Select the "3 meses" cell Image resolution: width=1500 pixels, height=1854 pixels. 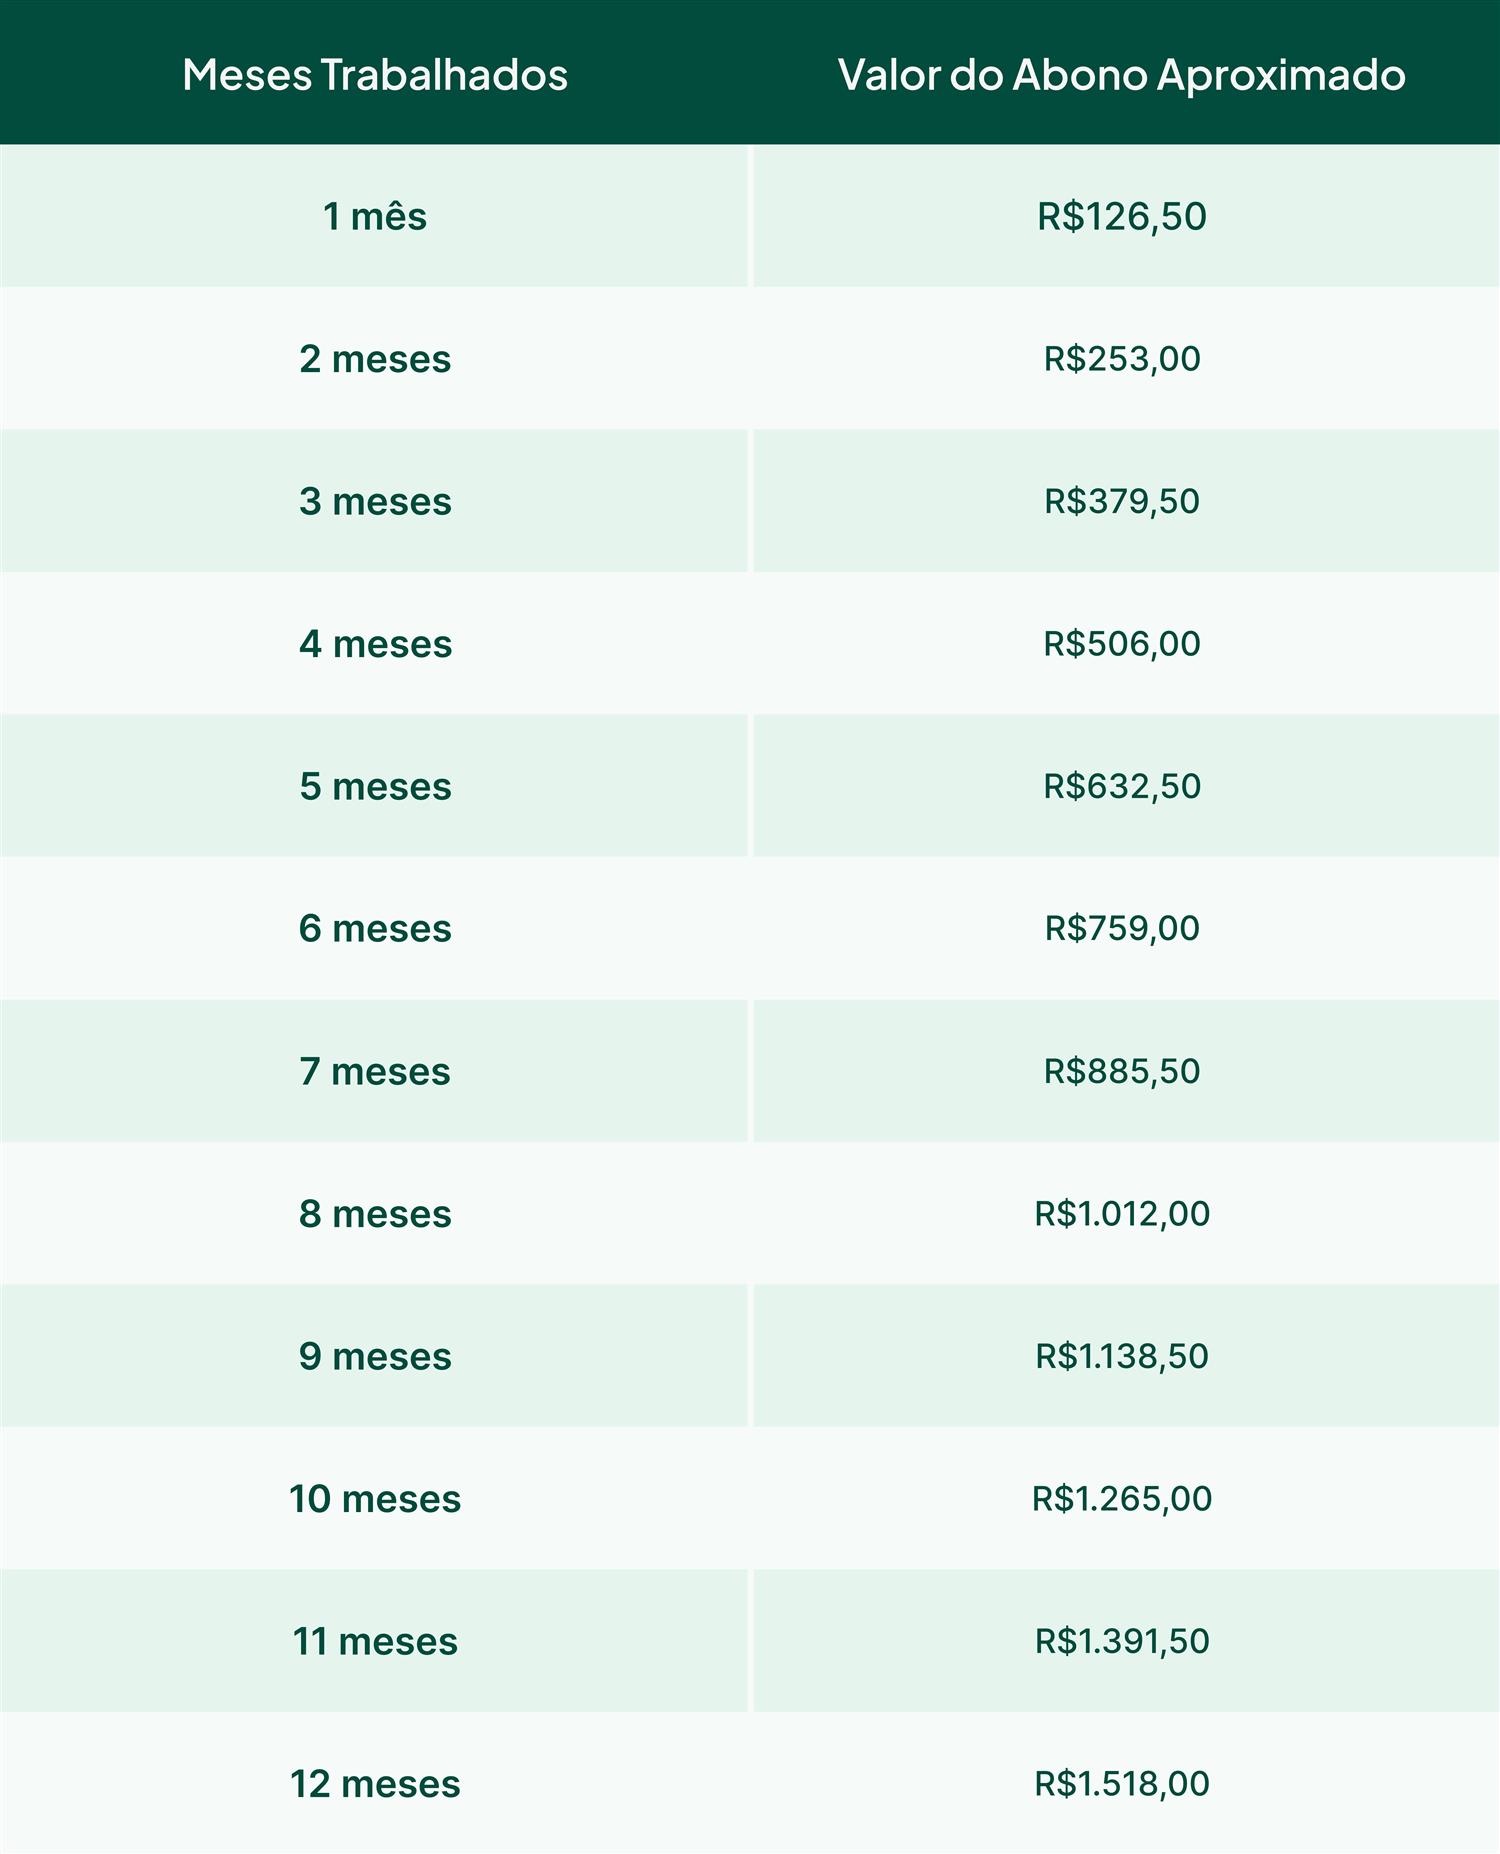point(375,501)
